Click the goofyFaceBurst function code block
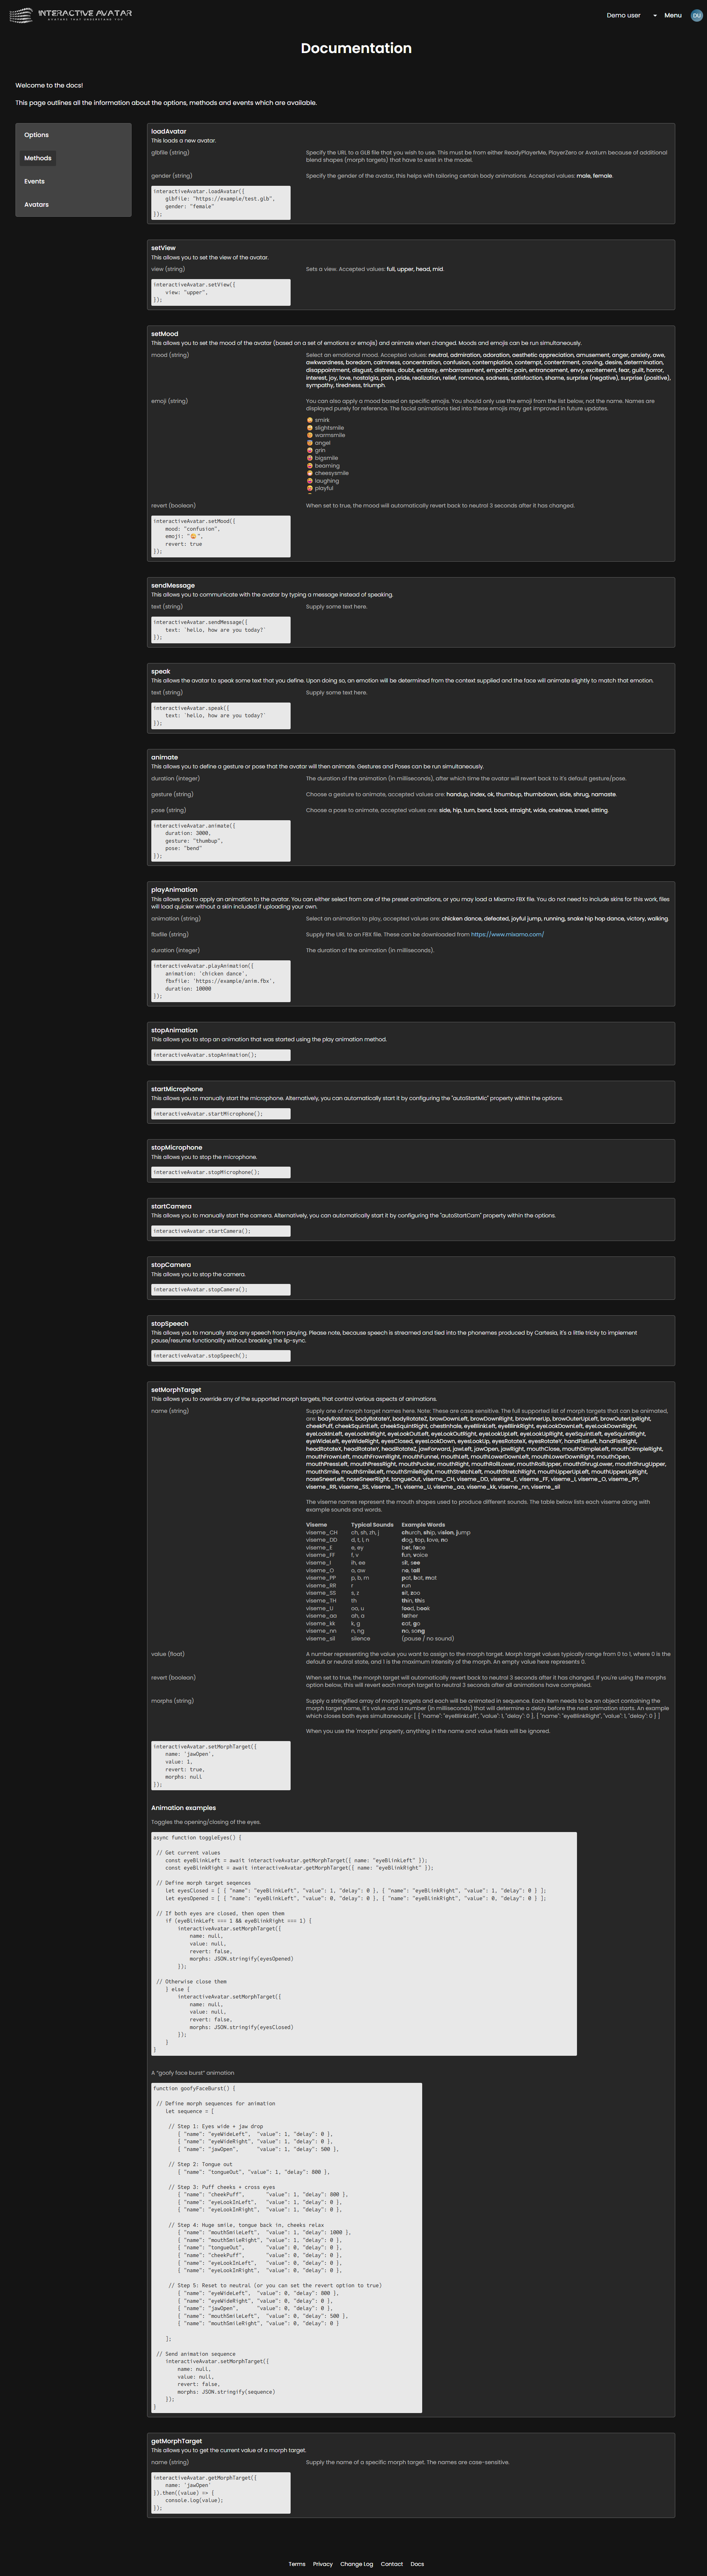The height and width of the screenshot is (2576, 707). (286, 2248)
